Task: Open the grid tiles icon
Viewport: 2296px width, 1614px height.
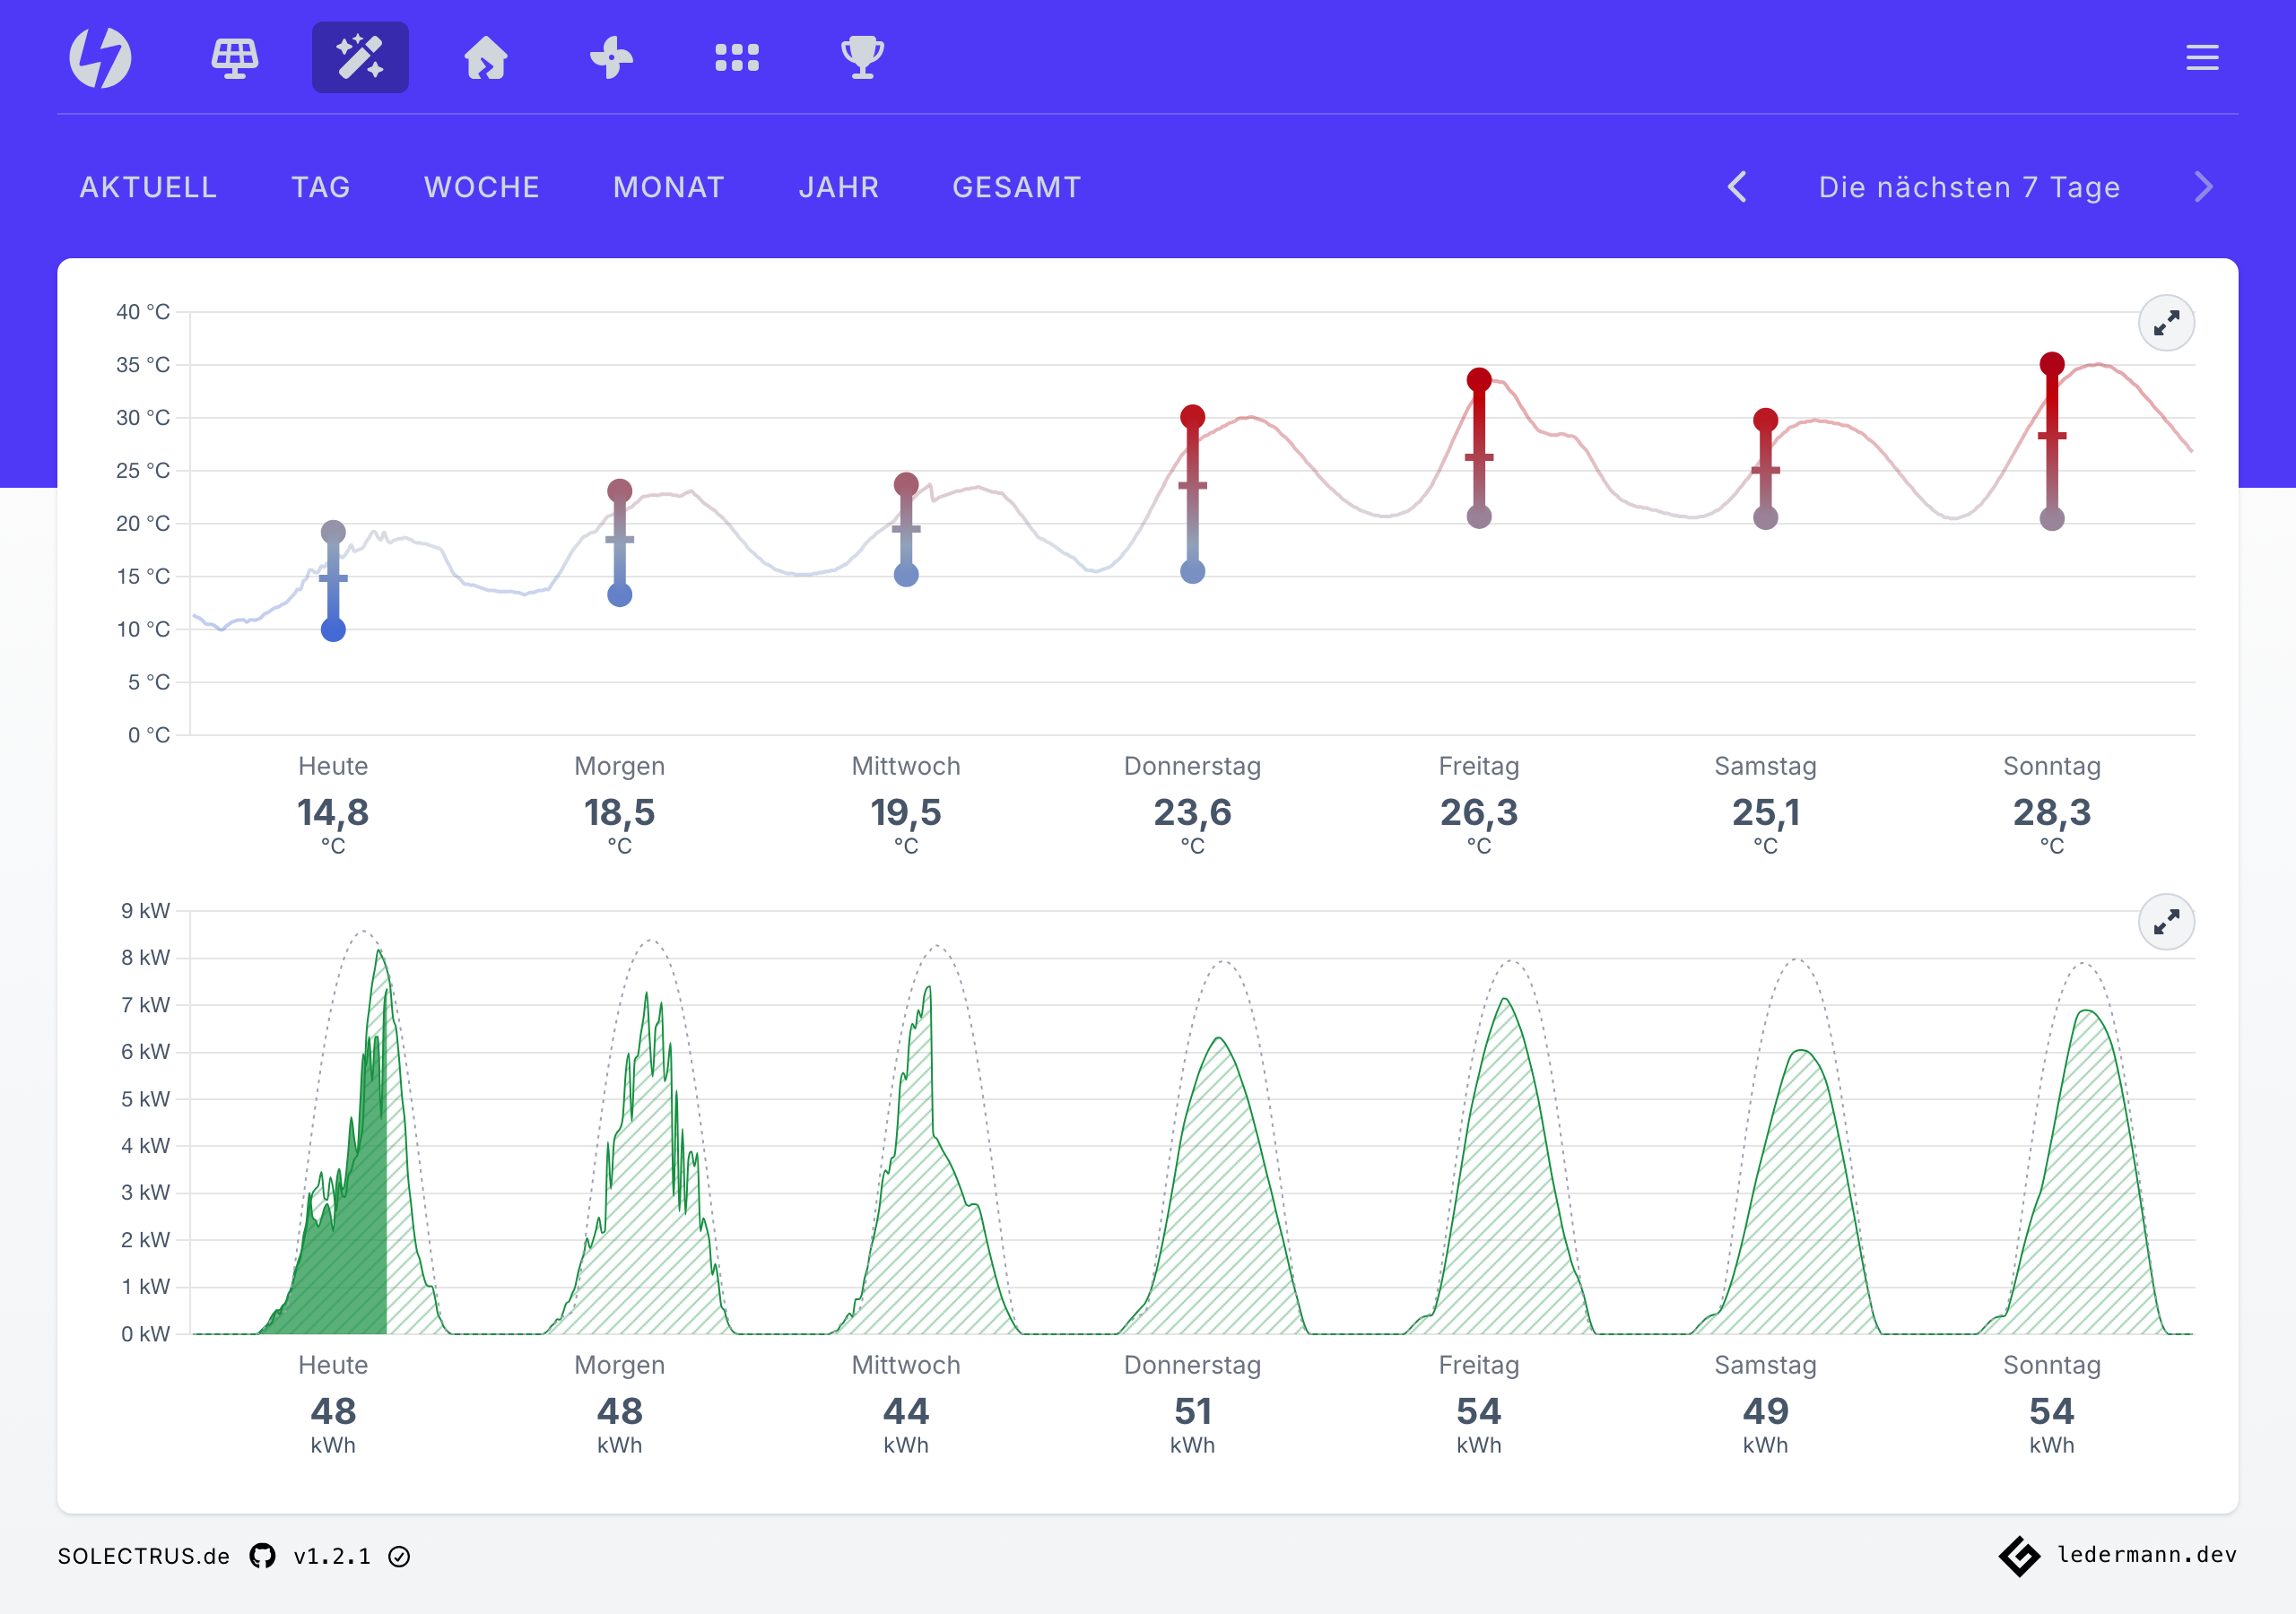Action: point(737,57)
